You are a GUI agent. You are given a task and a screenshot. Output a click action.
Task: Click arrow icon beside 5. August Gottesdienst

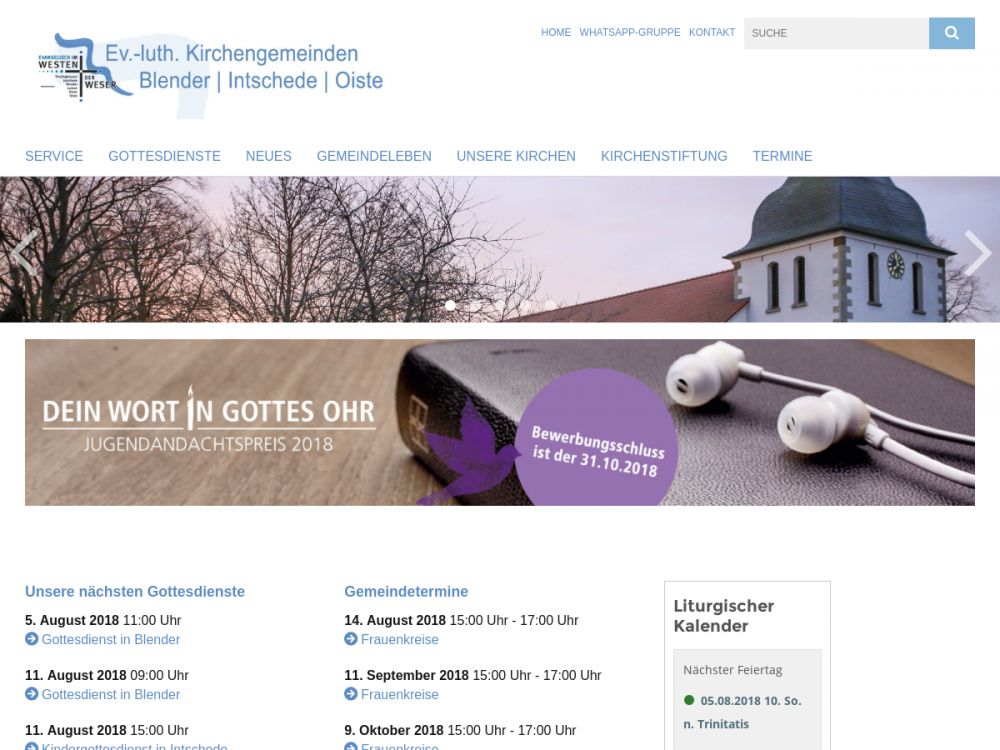[31, 640]
